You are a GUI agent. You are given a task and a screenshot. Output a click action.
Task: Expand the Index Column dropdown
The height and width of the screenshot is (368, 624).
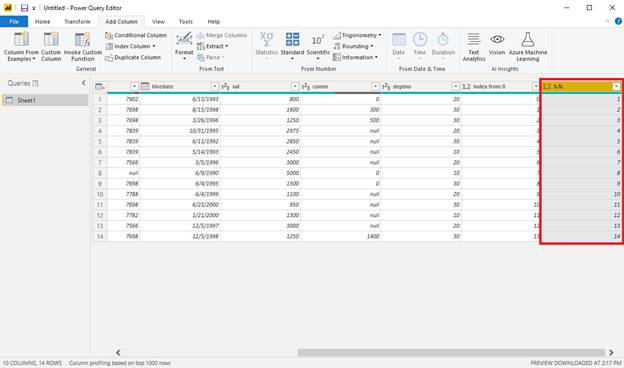(x=154, y=47)
